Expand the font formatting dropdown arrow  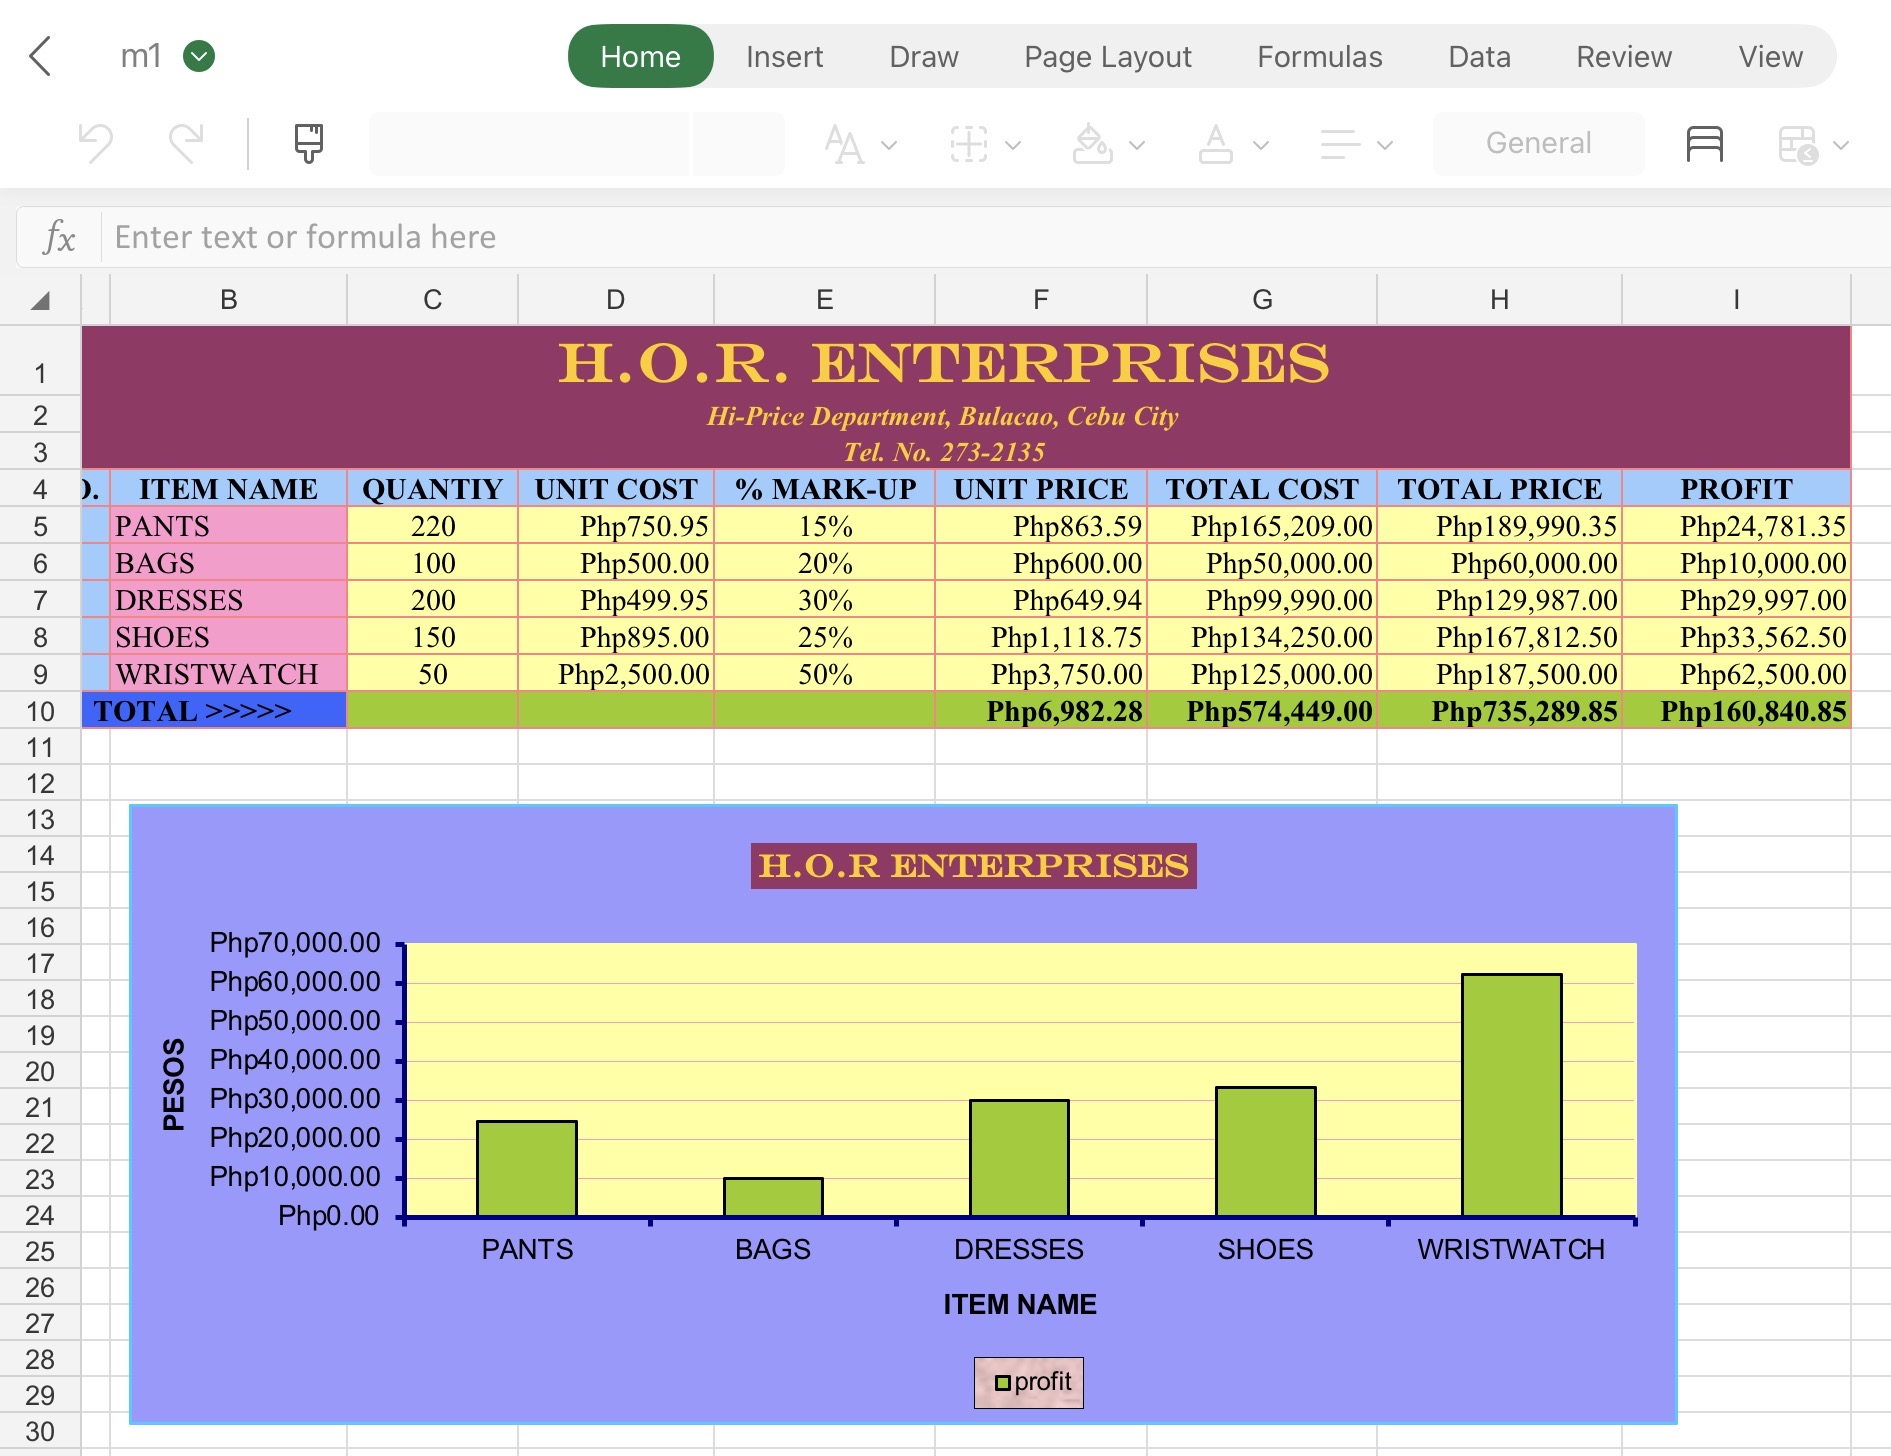[889, 145]
